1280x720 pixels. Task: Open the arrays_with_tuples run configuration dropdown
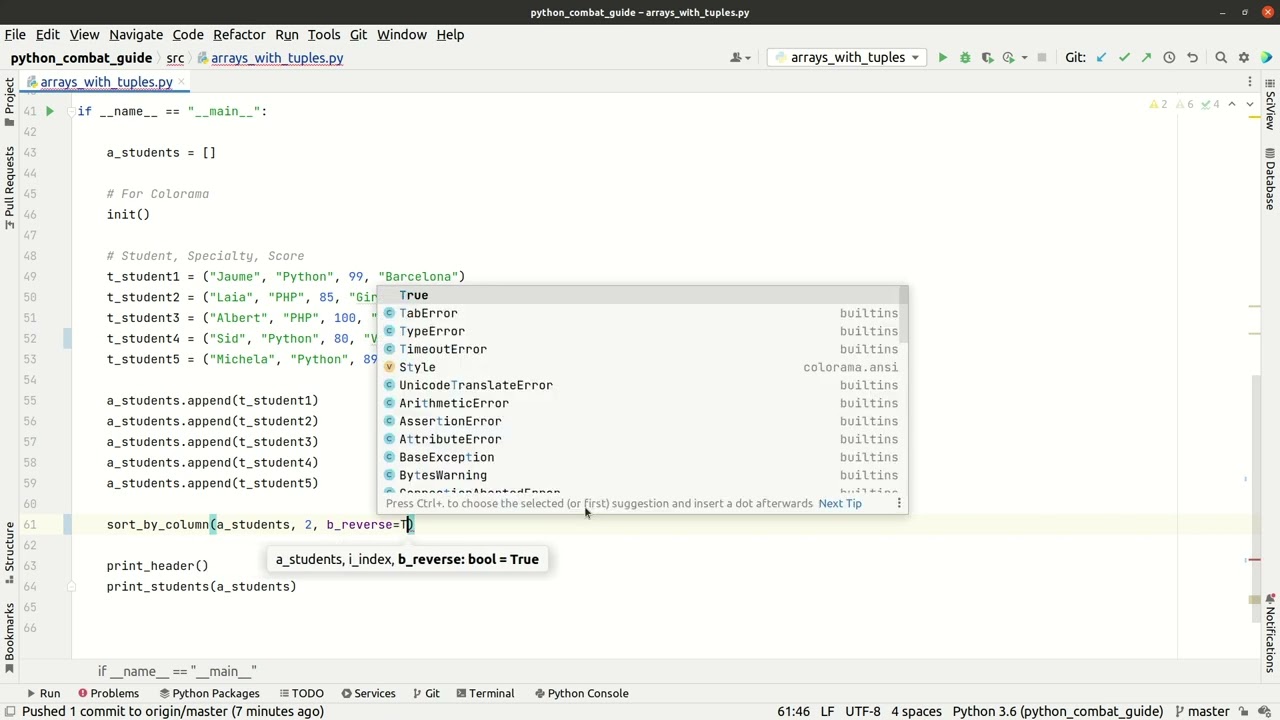847,58
